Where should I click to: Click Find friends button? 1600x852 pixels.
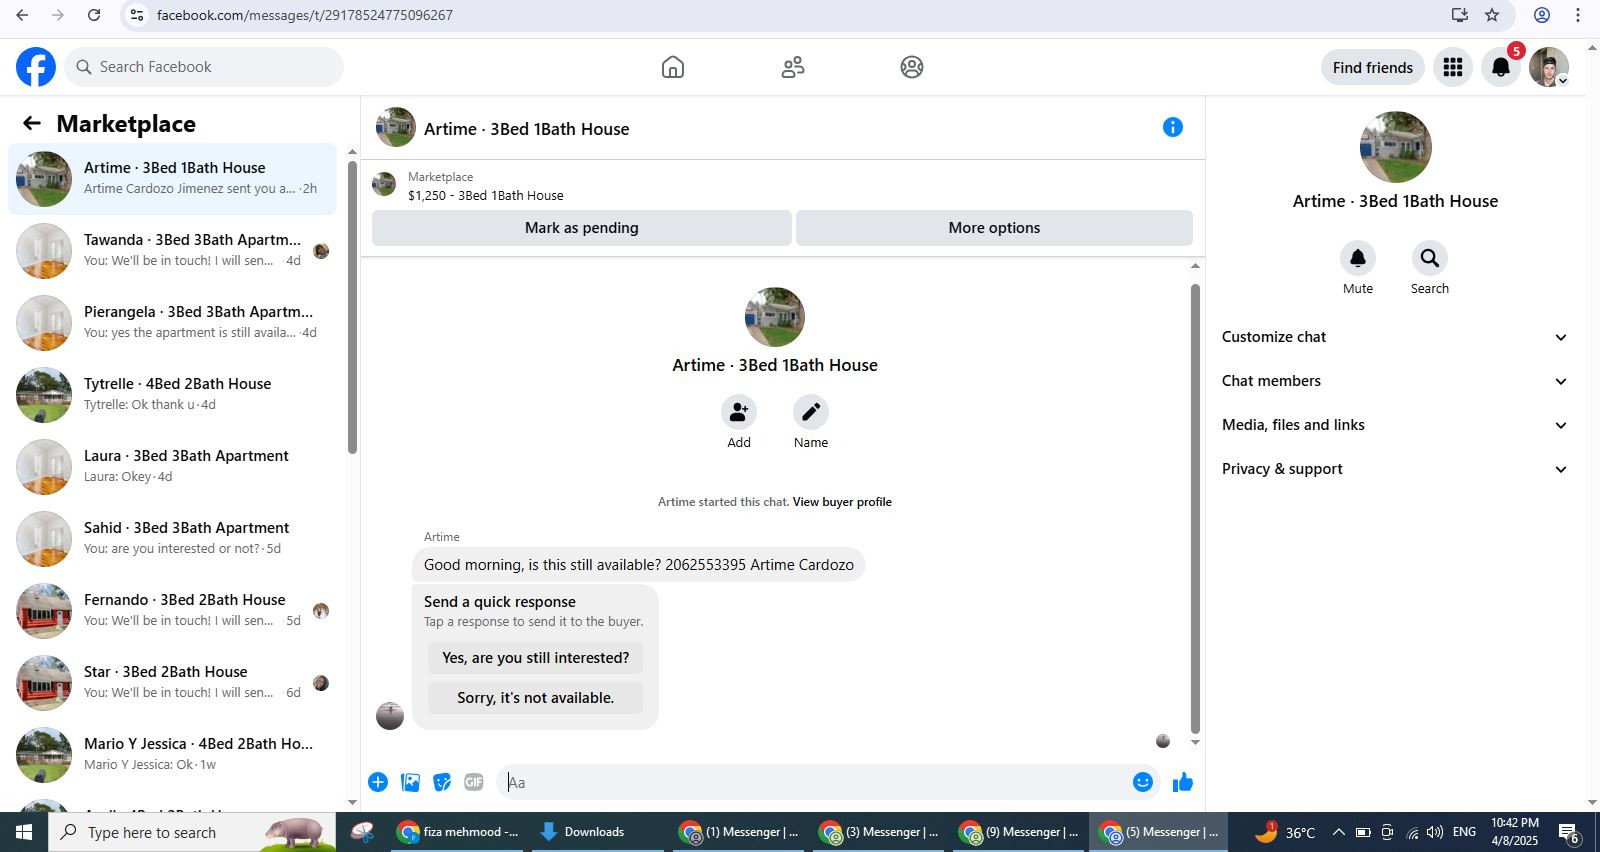coord(1373,67)
